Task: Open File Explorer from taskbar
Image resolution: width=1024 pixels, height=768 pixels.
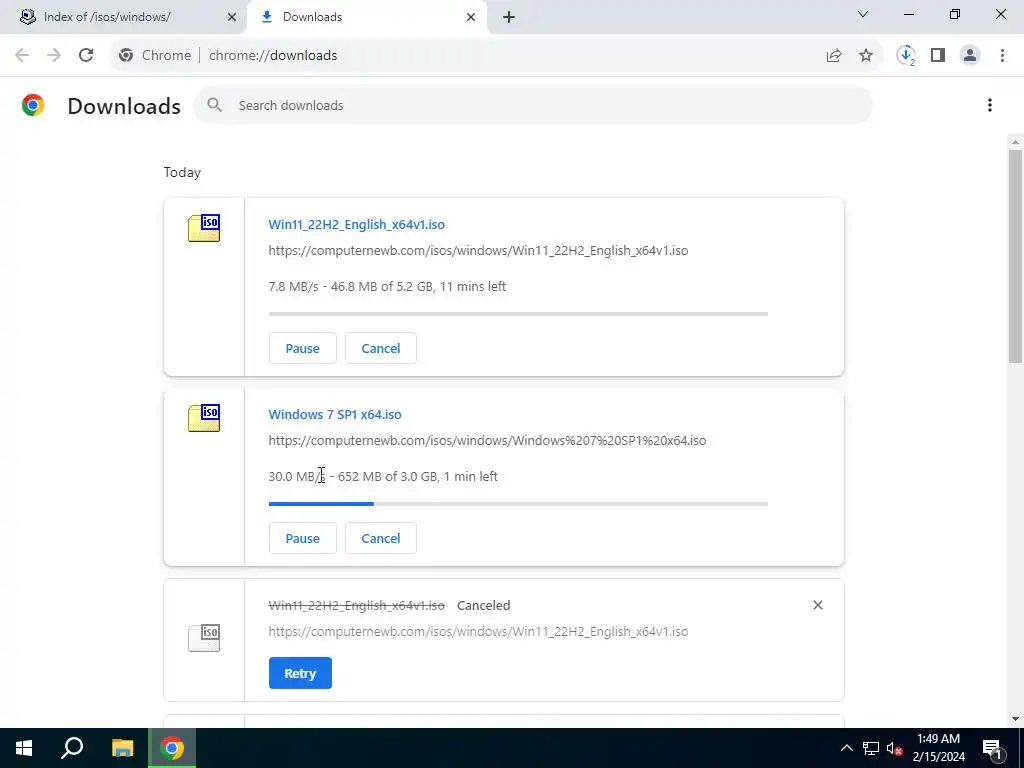Action: click(x=122, y=748)
